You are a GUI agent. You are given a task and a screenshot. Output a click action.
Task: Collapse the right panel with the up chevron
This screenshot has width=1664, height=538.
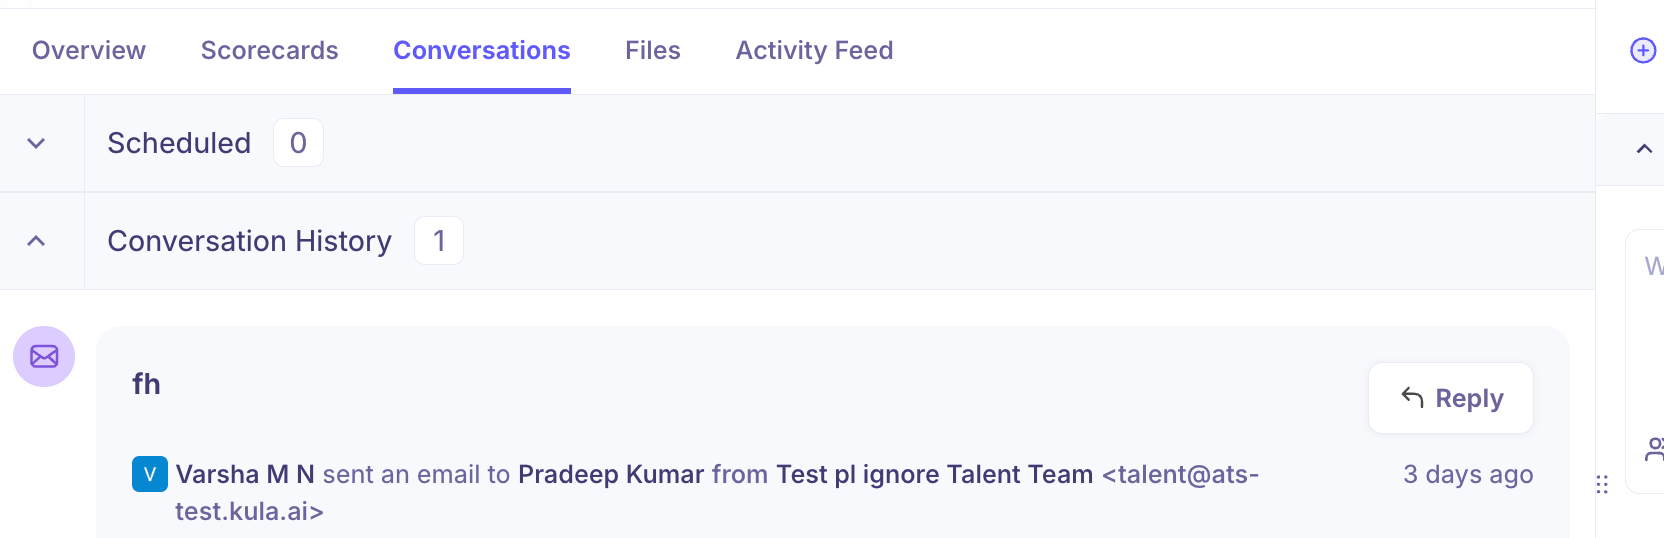(1644, 149)
